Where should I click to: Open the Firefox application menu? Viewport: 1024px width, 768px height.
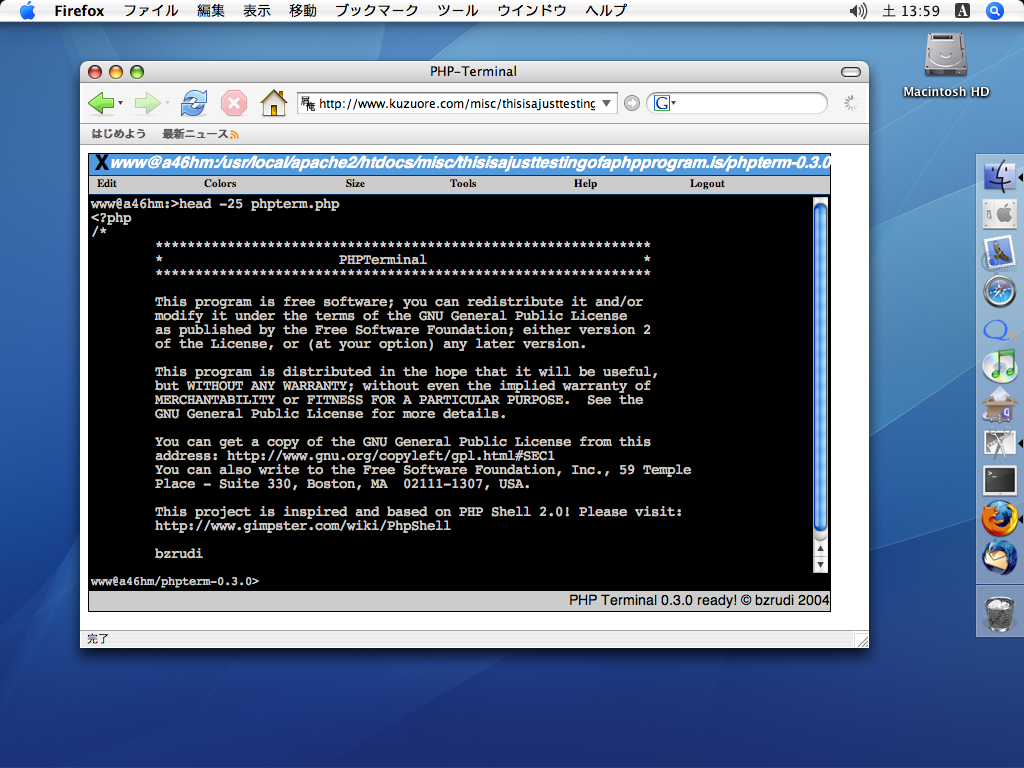79,10
